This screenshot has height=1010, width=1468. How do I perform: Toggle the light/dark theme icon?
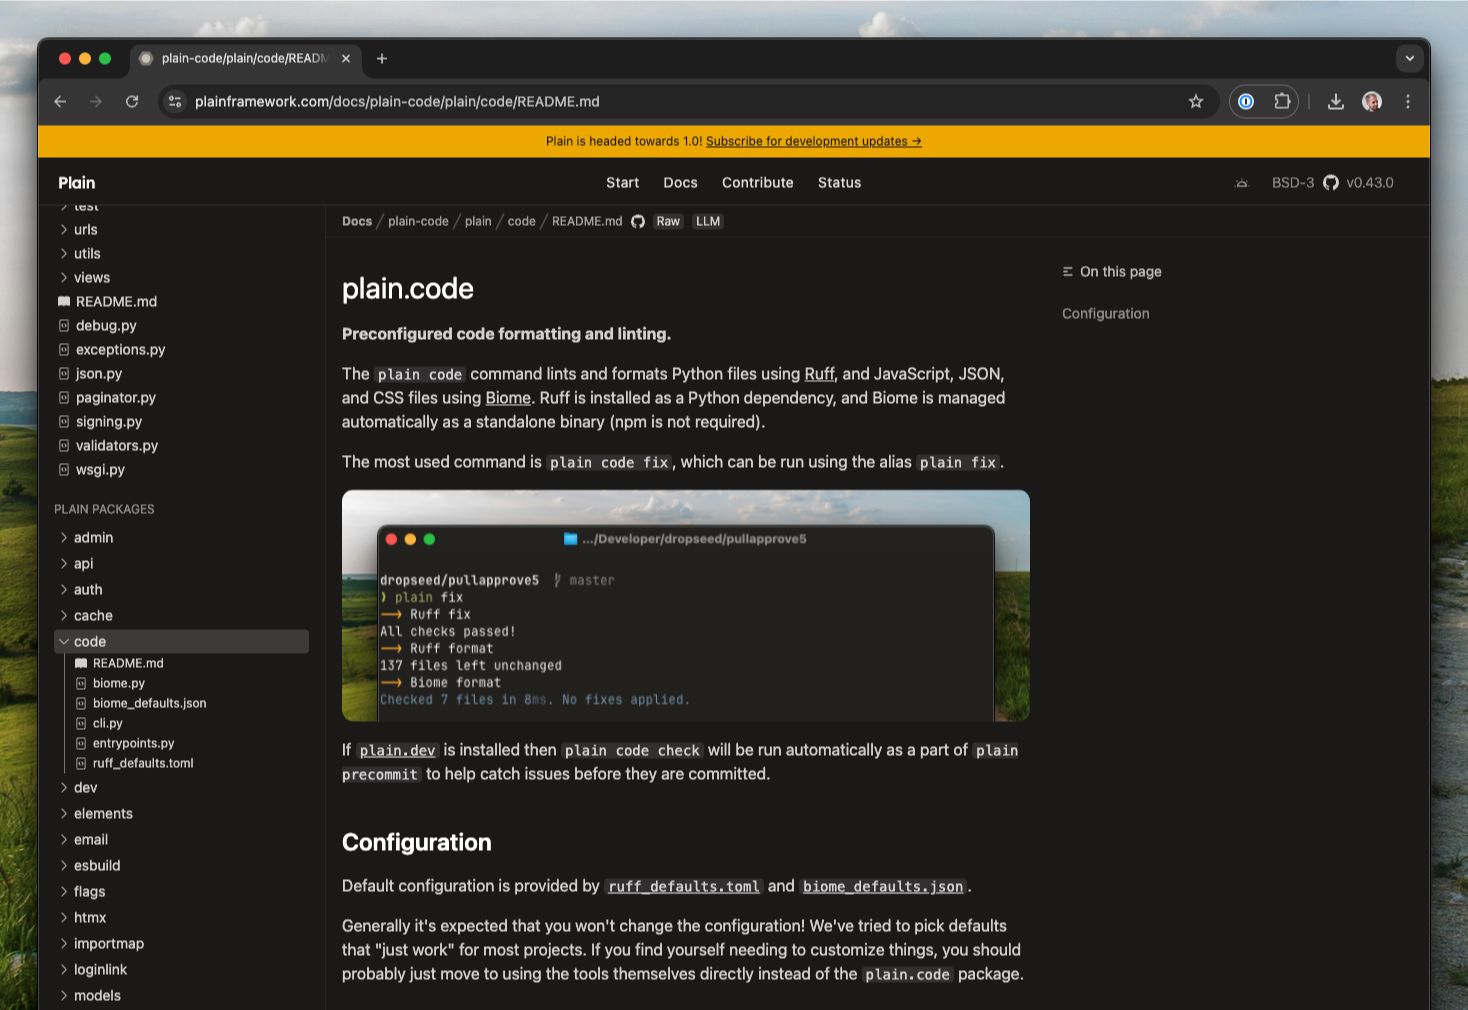pos(1242,183)
